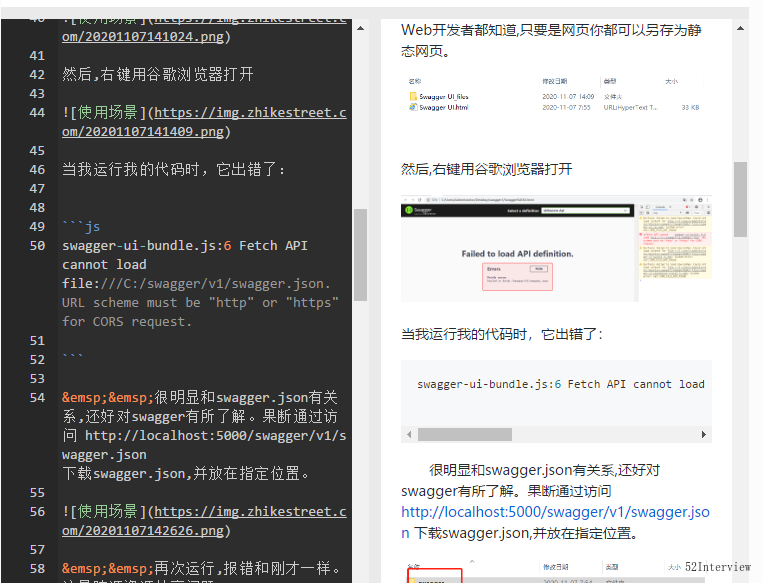
Task: Click the preview pane scrollbar up arrow
Action: 740,28
